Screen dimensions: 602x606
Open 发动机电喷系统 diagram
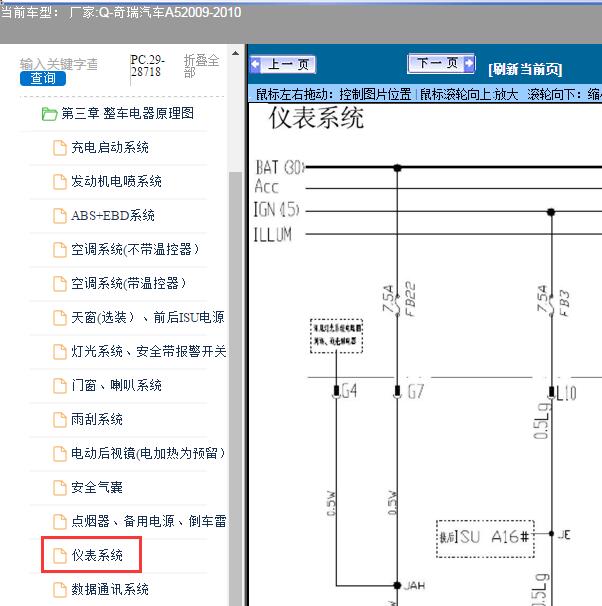click(116, 182)
